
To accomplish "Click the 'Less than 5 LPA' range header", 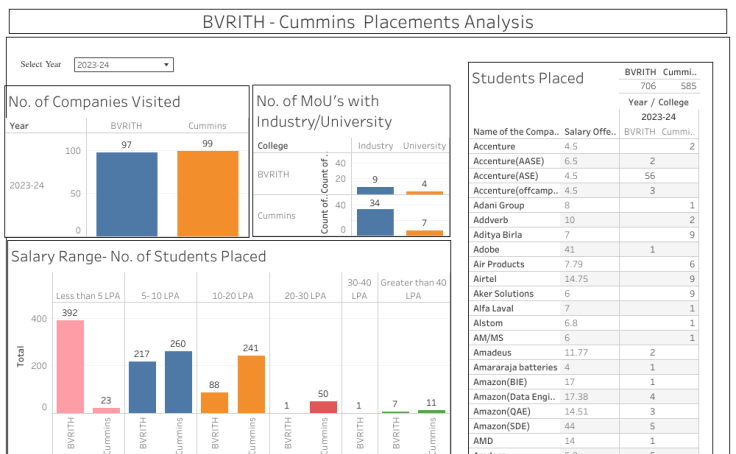I will pos(88,296).
